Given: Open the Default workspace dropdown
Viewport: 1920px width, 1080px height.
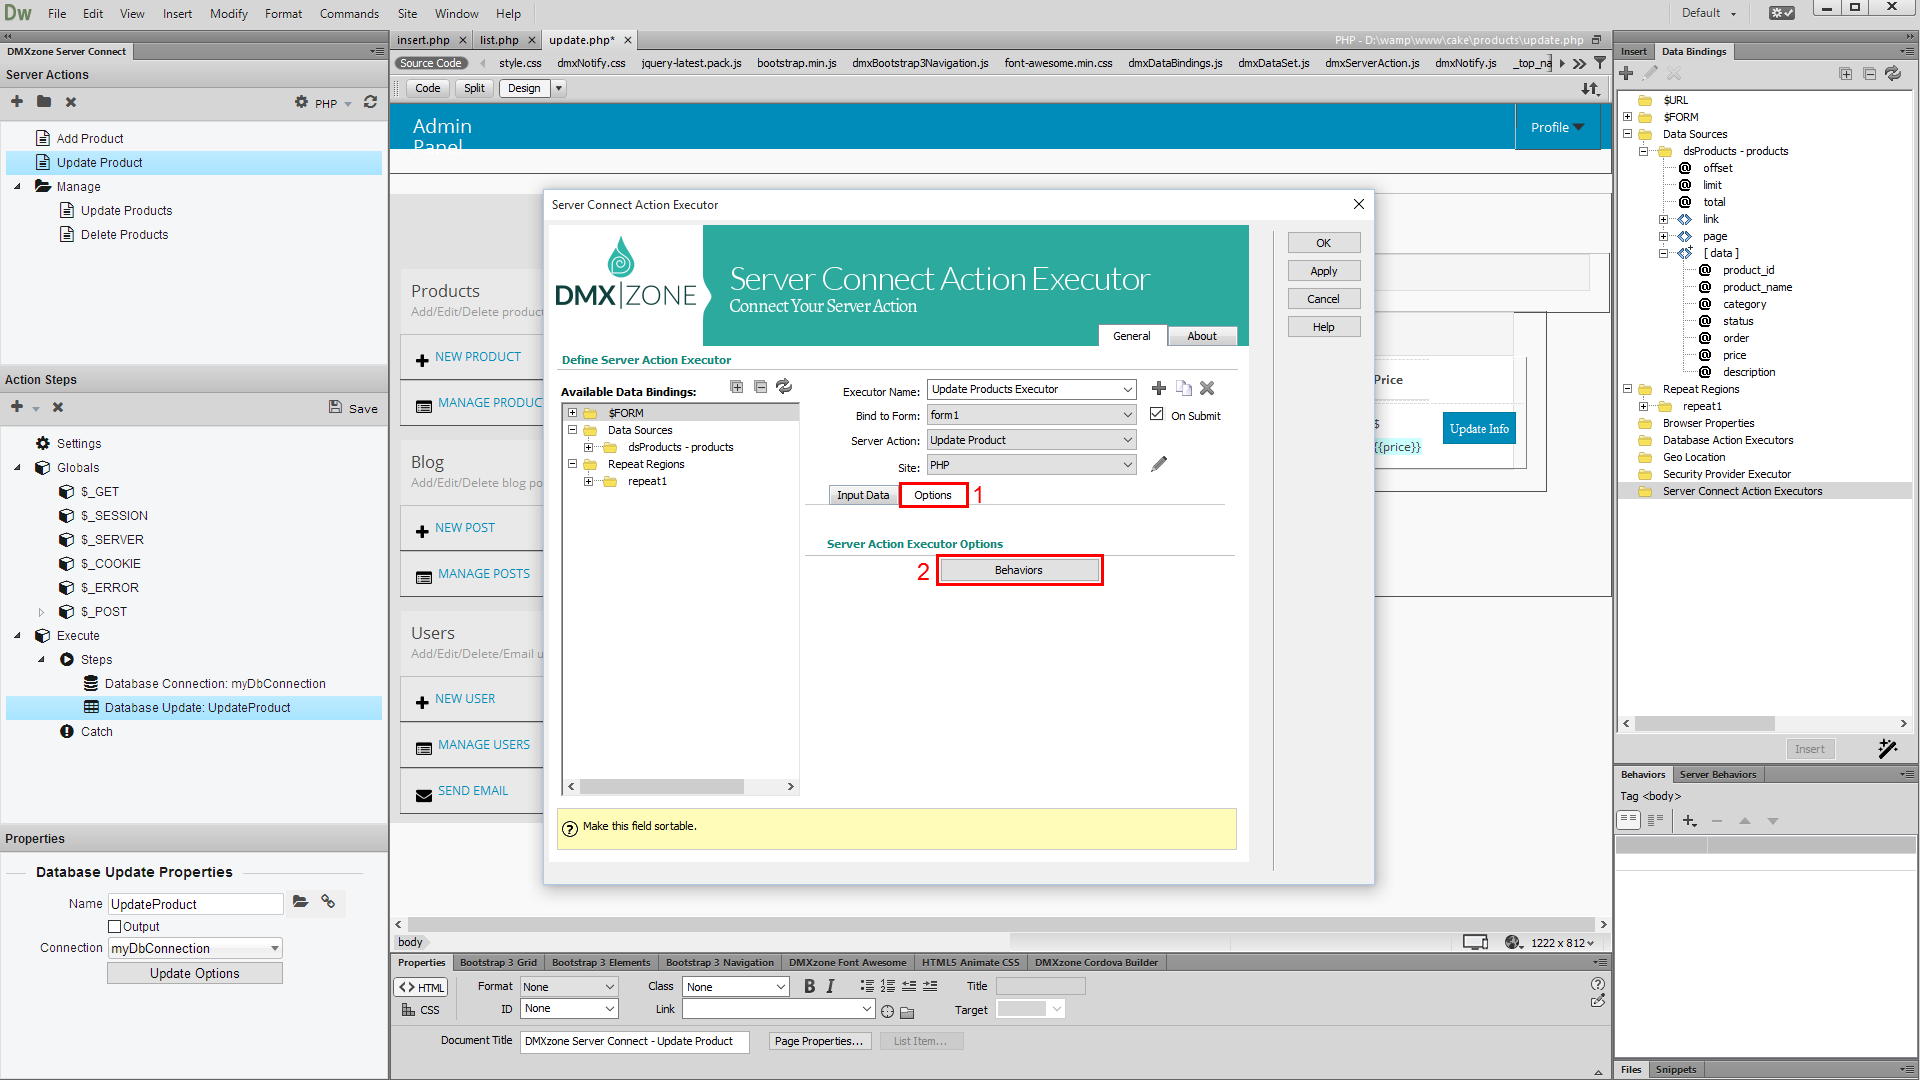Looking at the screenshot, I should 1709,13.
